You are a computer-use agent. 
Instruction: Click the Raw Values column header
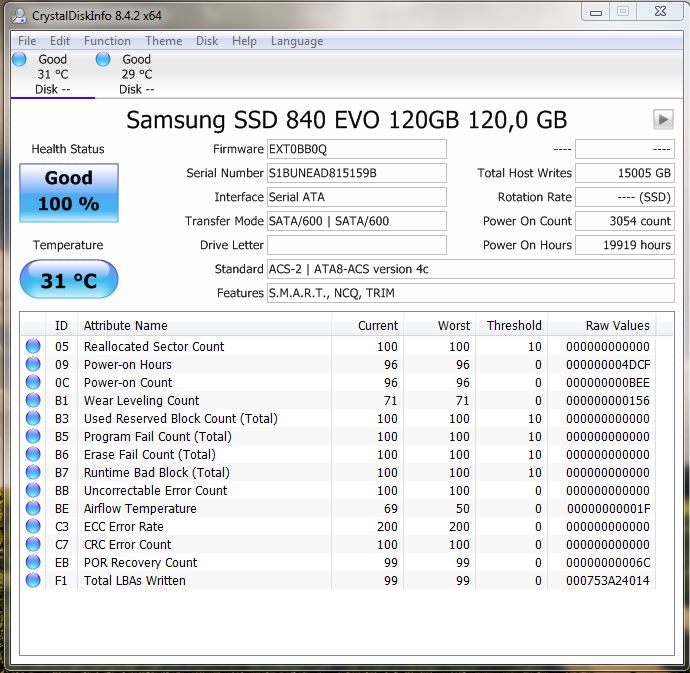(602, 326)
